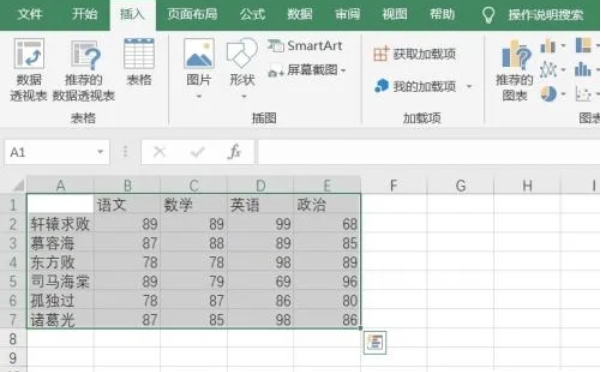Select column A header
The height and width of the screenshot is (372, 601).
pyautogui.click(x=60, y=186)
